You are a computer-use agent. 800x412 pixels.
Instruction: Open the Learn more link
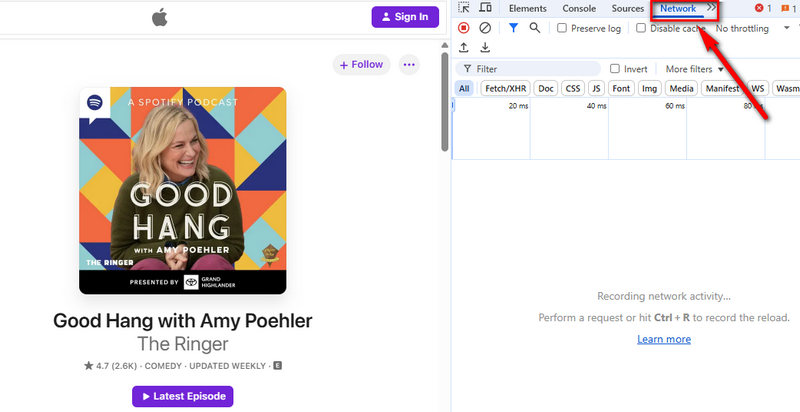664,339
